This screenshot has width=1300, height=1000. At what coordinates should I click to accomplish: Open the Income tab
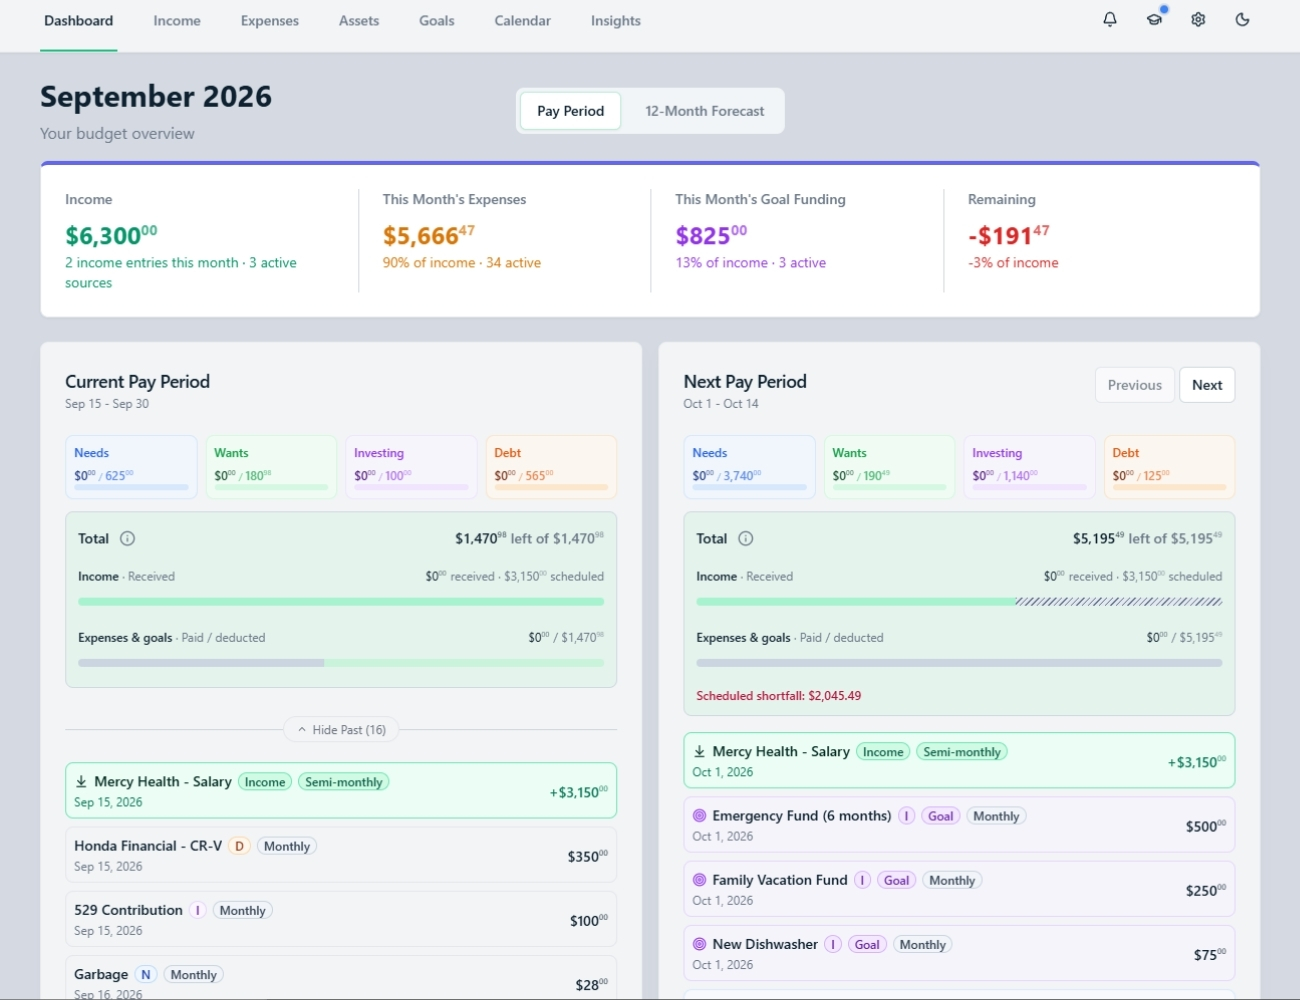tap(177, 21)
